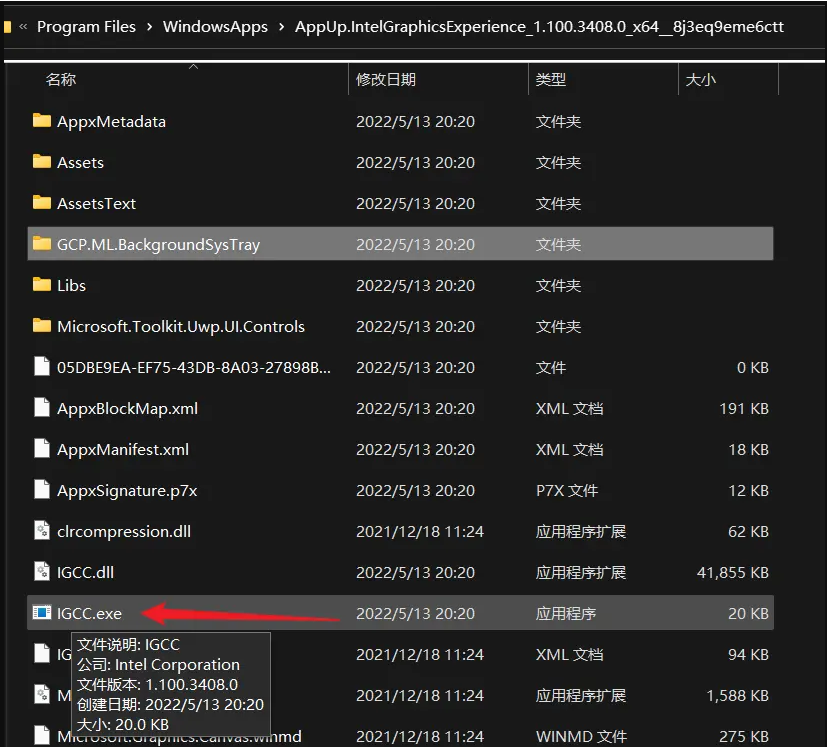The image size is (827, 747).
Task: Select the IGCC.exe application icon
Action: click(42, 613)
